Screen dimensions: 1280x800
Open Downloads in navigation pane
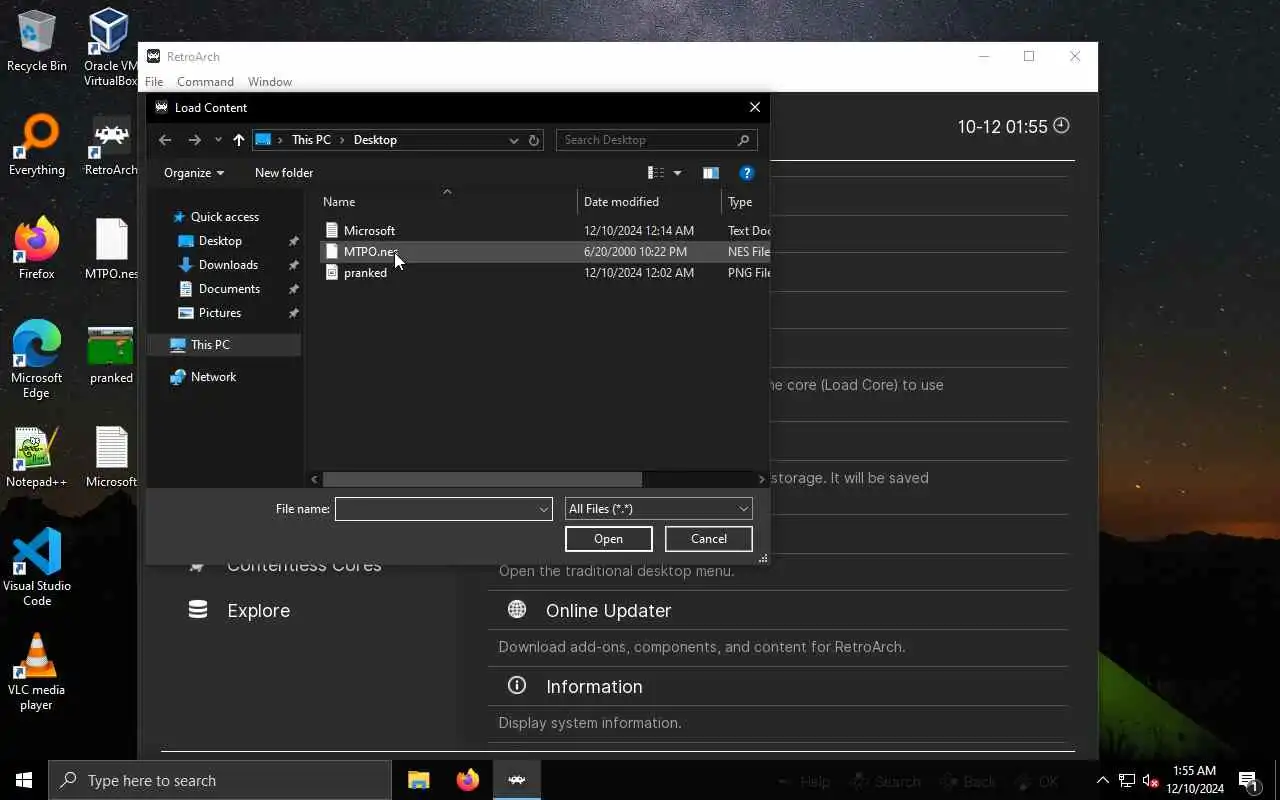click(x=228, y=265)
